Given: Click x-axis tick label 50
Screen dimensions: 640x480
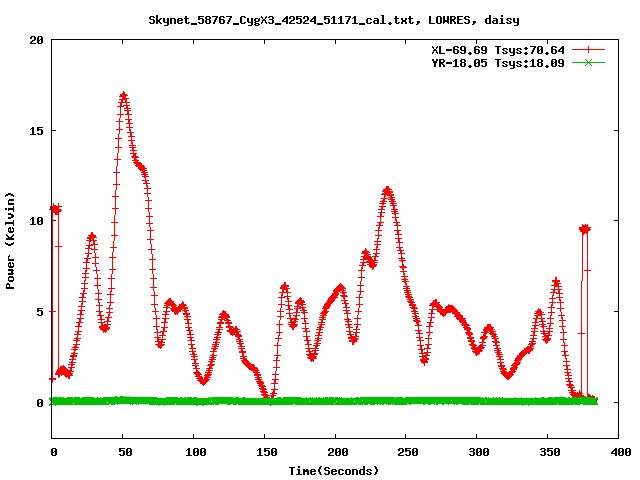Looking at the screenshot, I should coord(125,452).
